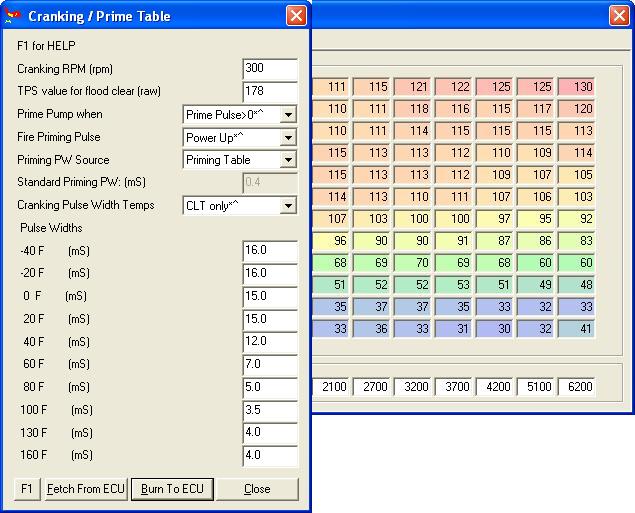Click the TPS flood clear value field

[x=270, y=92]
